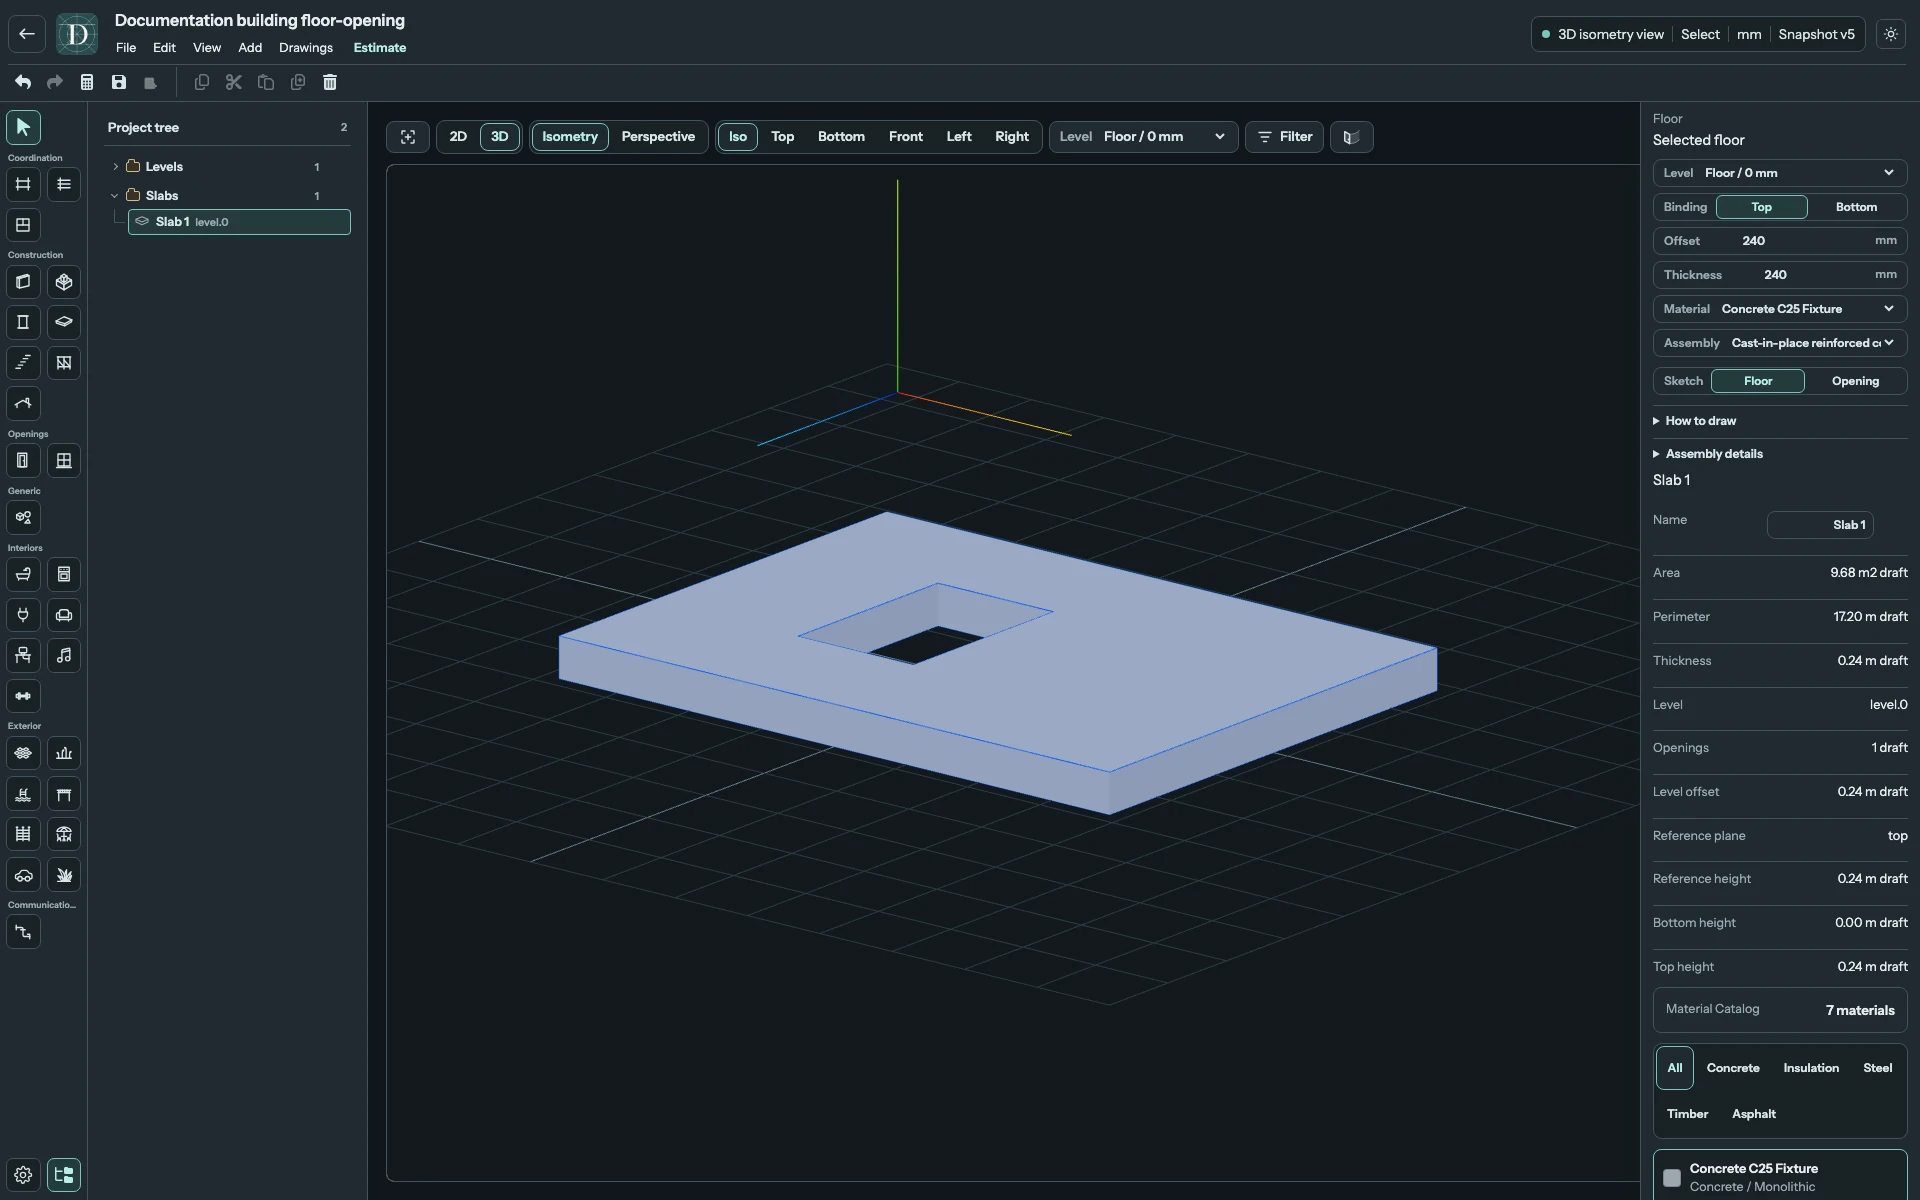Select the bathtub interior tool
Image resolution: width=1920 pixels, height=1200 pixels.
[x=23, y=575]
